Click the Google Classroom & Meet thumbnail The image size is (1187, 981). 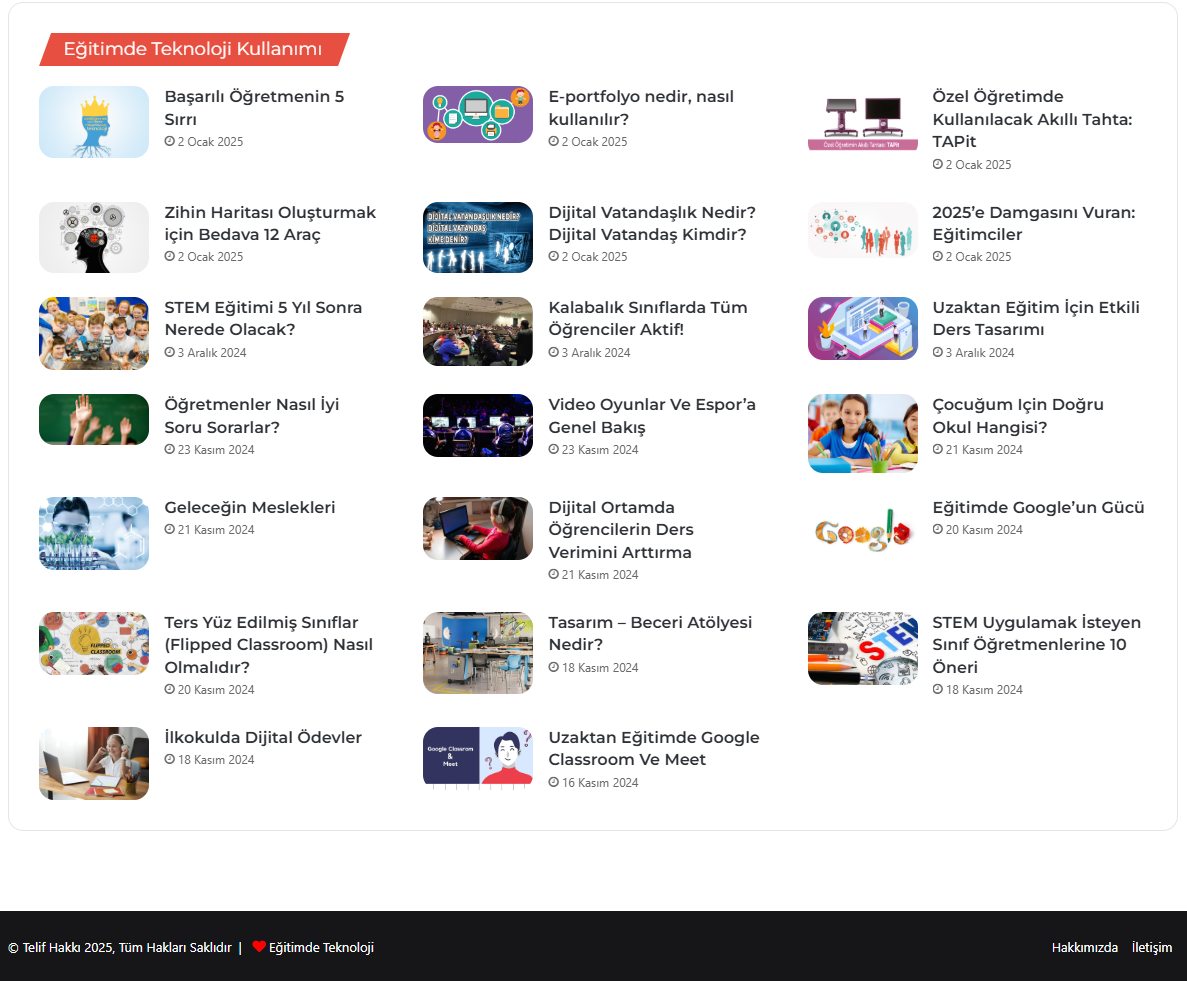[x=478, y=758]
